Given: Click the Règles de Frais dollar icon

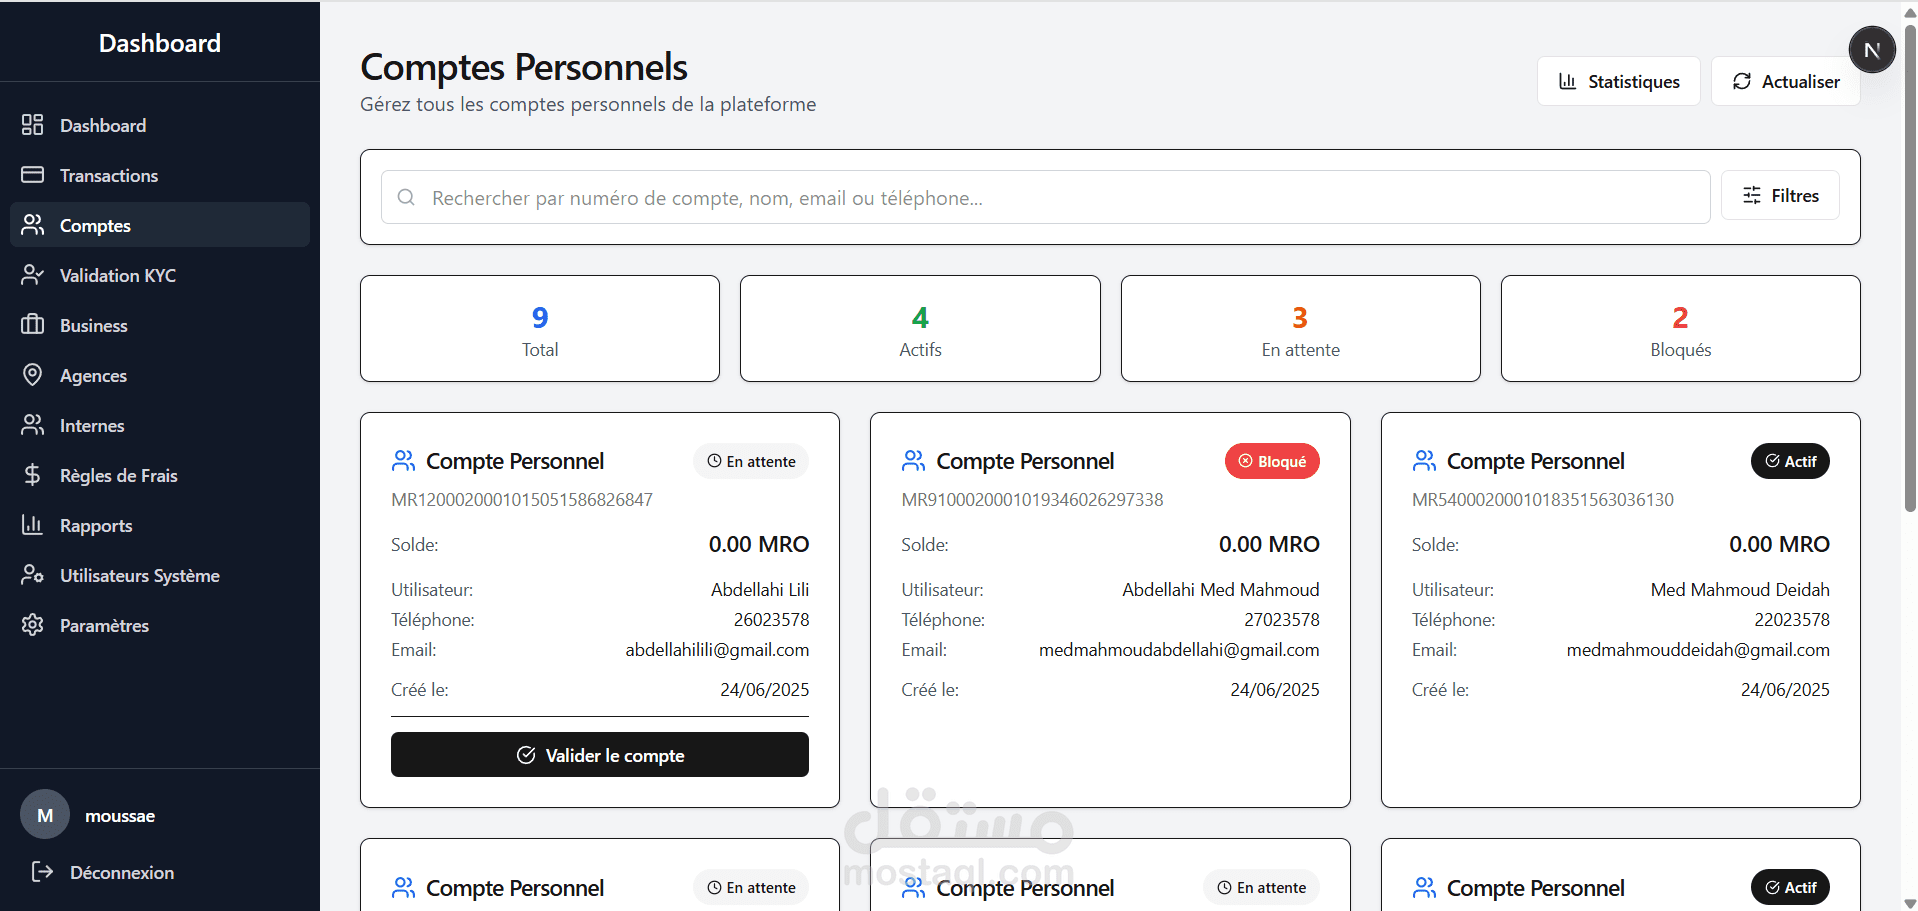Looking at the screenshot, I should point(32,475).
